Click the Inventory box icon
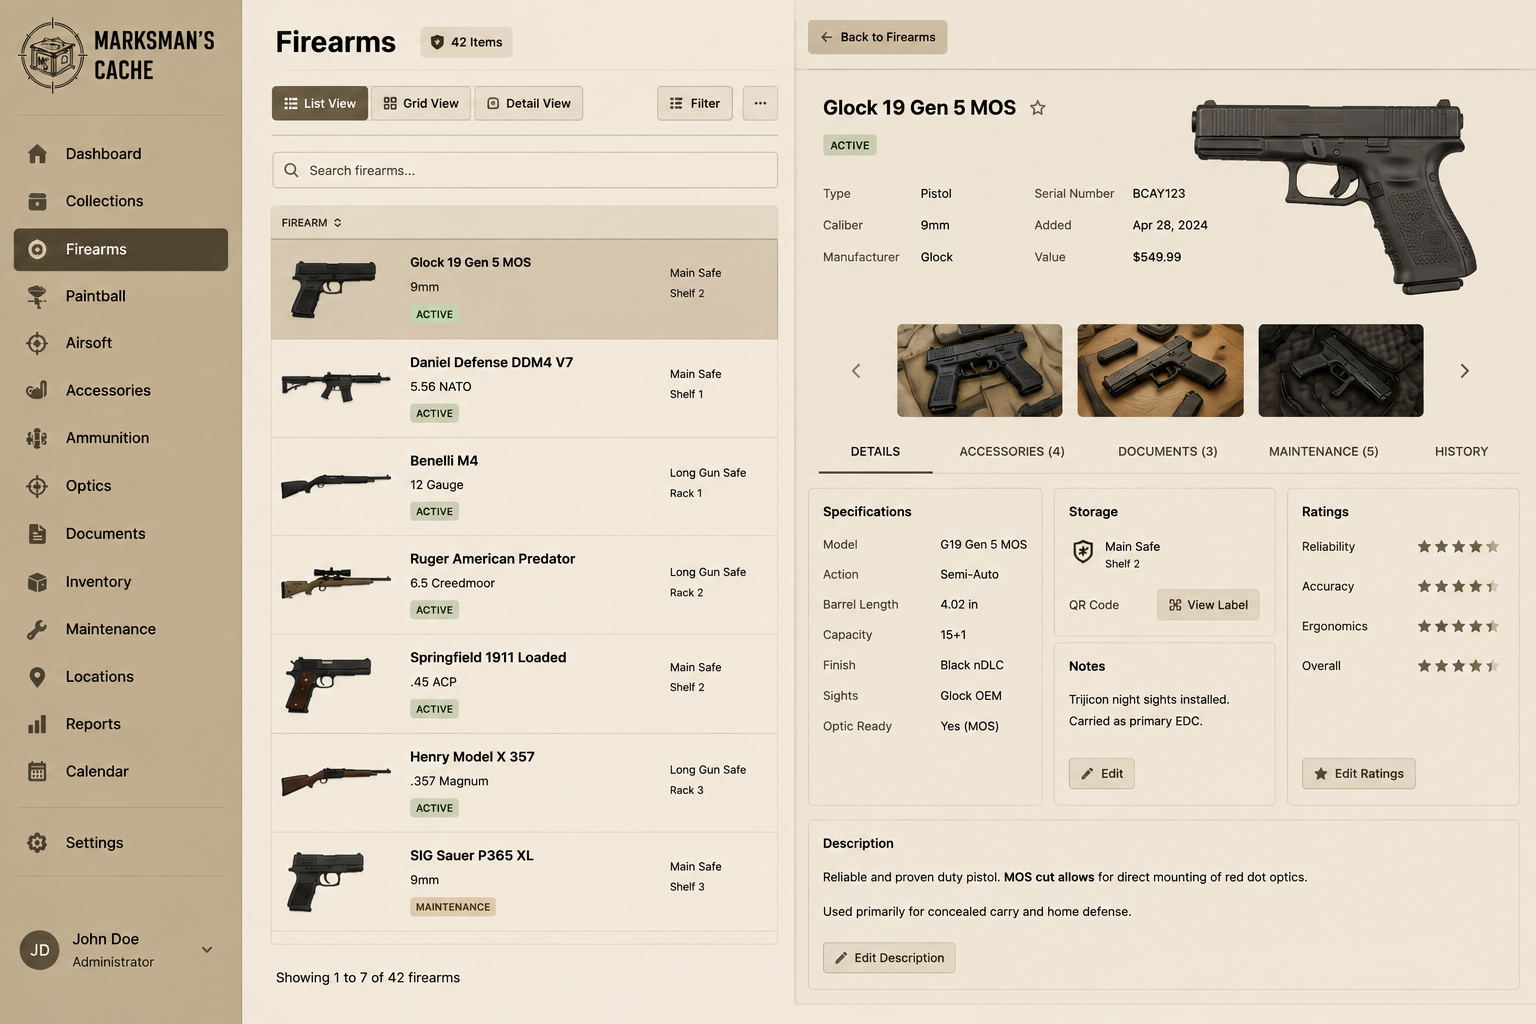 [37, 582]
